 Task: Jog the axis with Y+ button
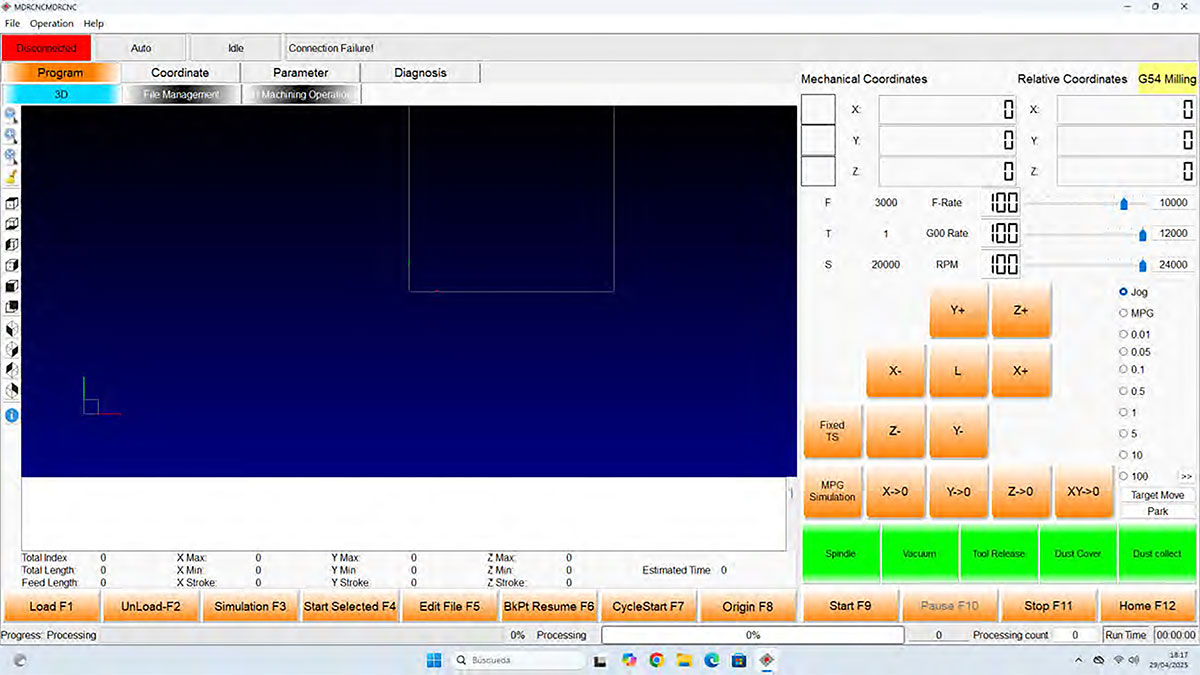[x=957, y=310]
